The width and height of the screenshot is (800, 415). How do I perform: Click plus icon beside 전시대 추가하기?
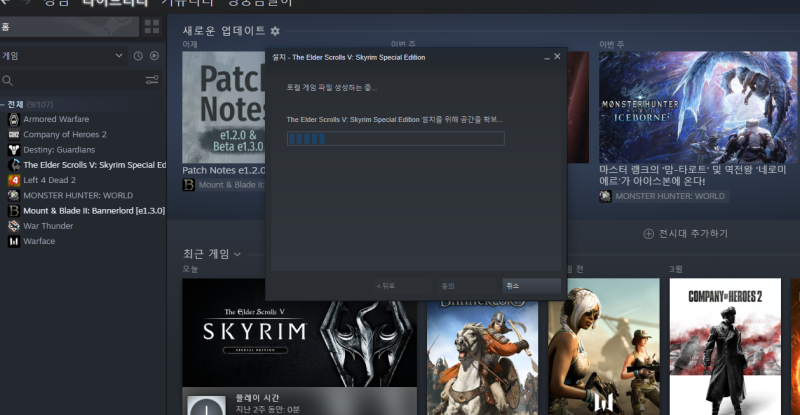(x=648, y=234)
